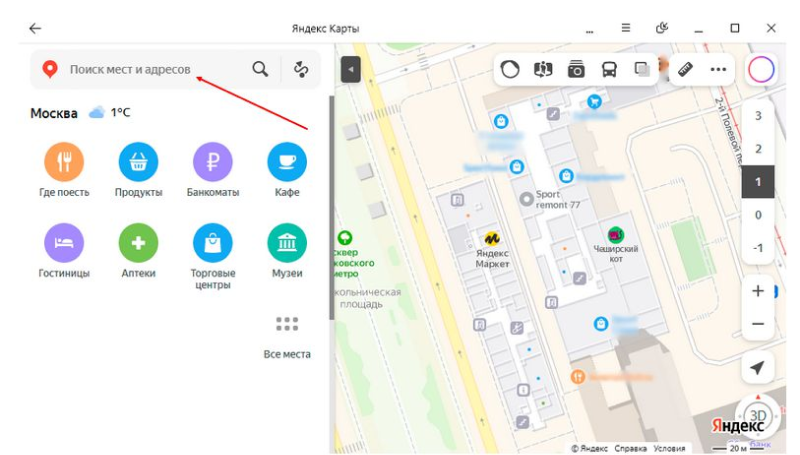Open the title bar three-dots menu
Screen dimensions: 800x455
pyautogui.click(x=589, y=30)
